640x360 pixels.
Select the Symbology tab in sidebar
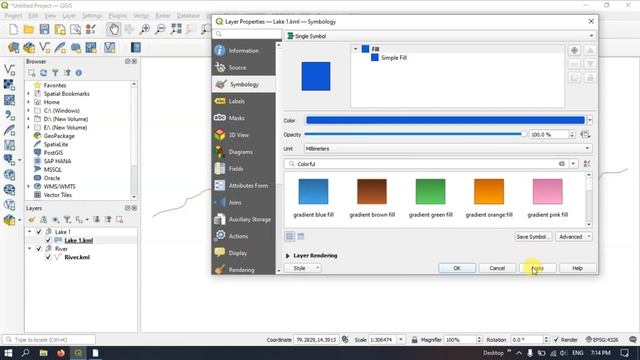click(x=243, y=84)
